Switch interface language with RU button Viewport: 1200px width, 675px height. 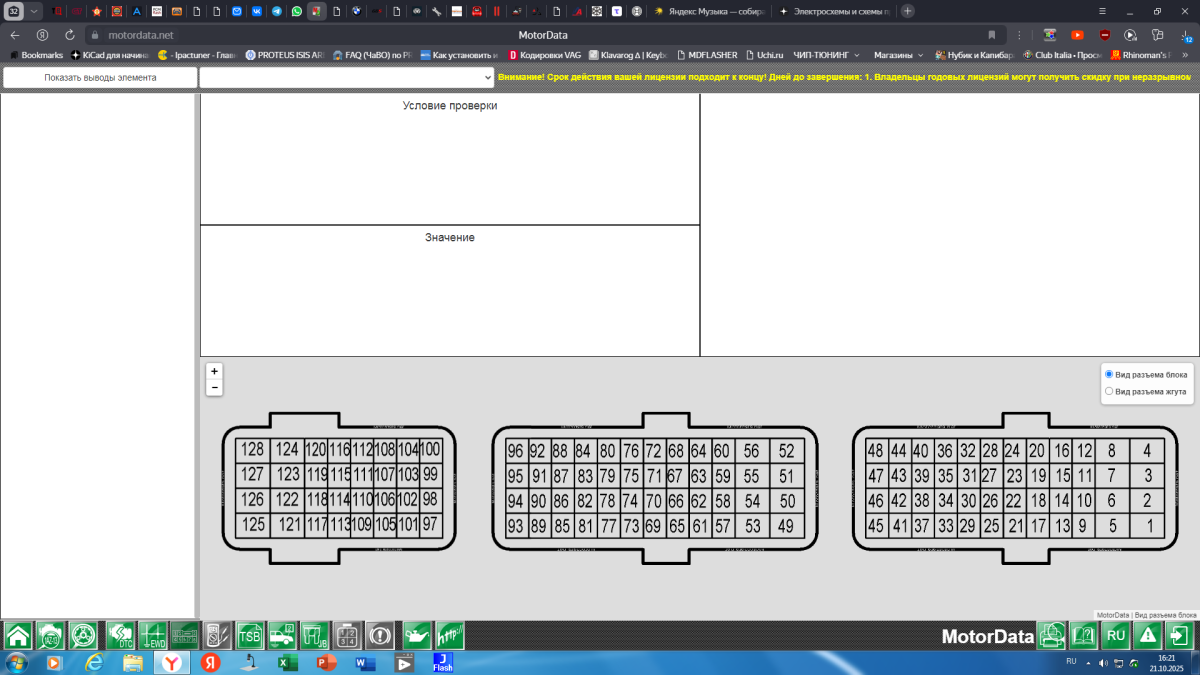(1116, 635)
